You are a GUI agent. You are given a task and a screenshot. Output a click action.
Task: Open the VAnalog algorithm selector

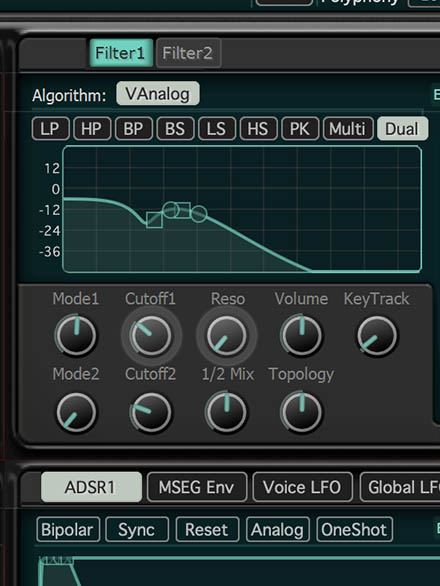[158, 94]
